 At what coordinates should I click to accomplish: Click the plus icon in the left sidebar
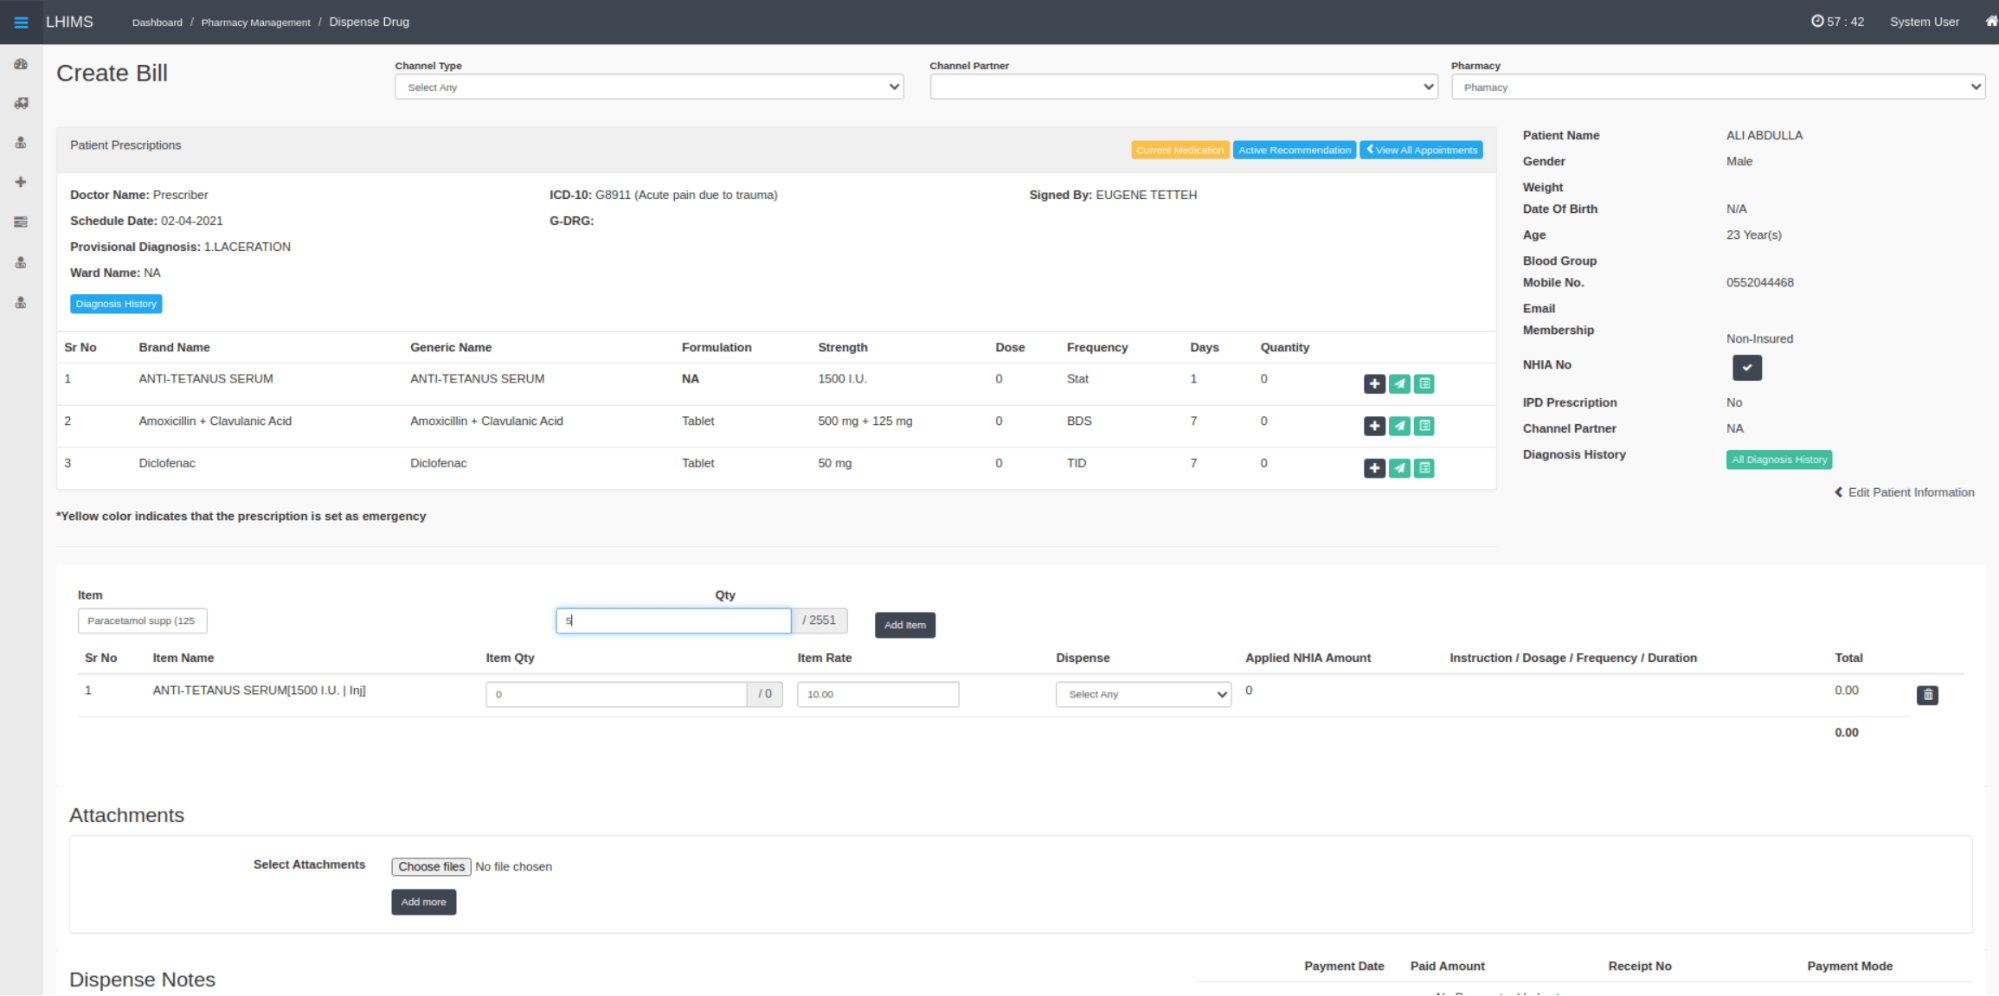point(21,182)
